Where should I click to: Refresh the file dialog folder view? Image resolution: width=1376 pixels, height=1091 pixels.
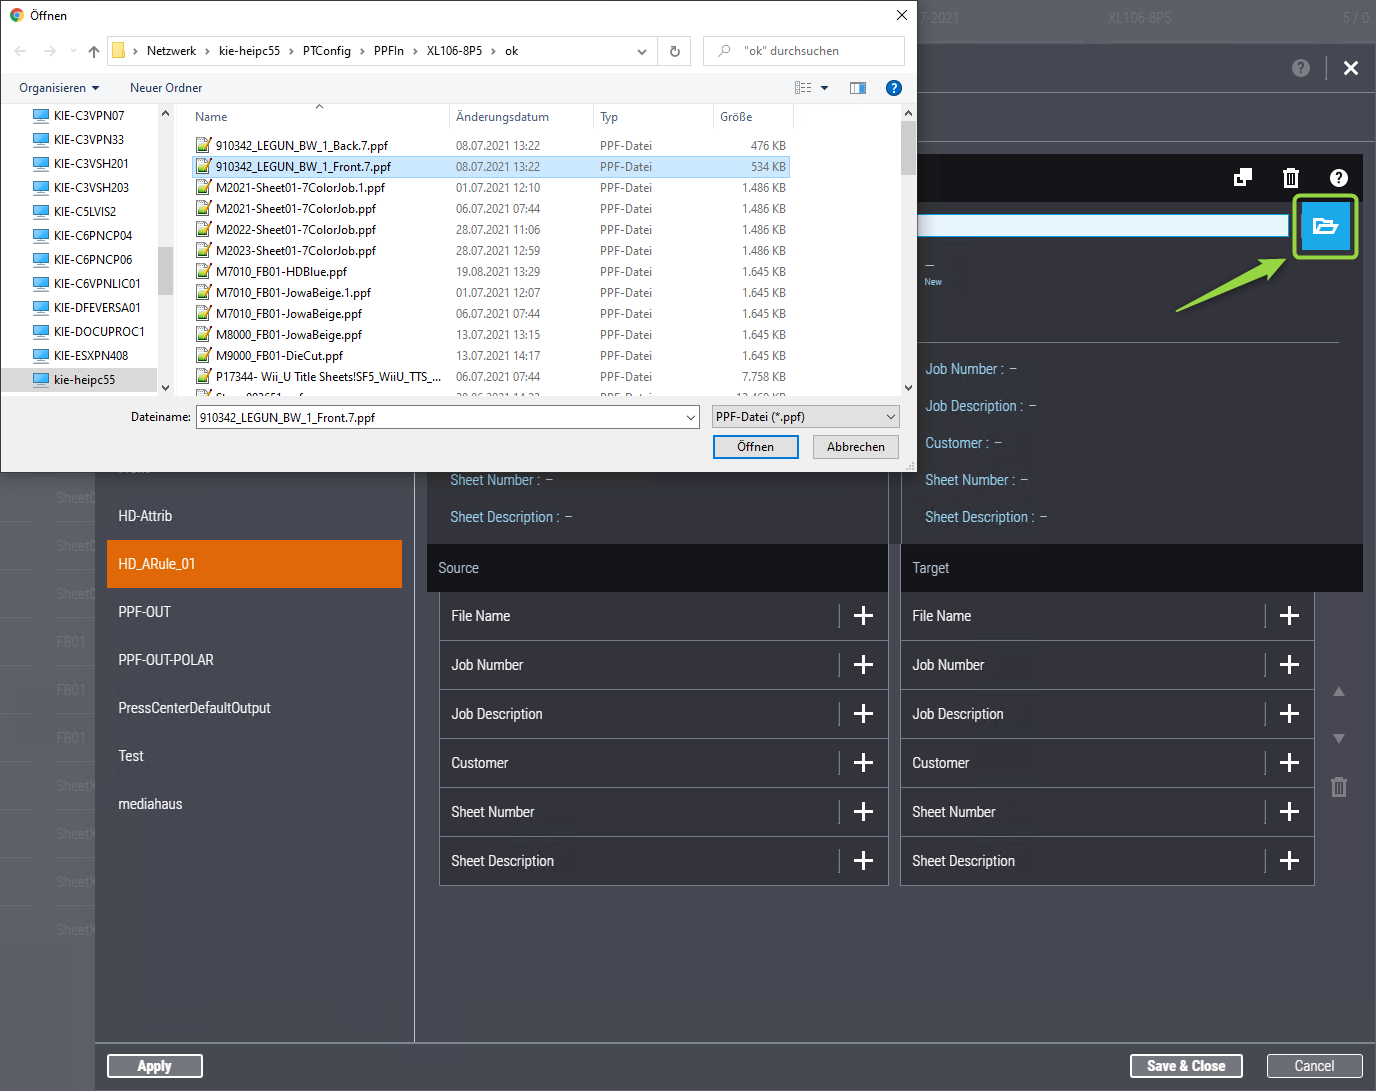pos(675,51)
